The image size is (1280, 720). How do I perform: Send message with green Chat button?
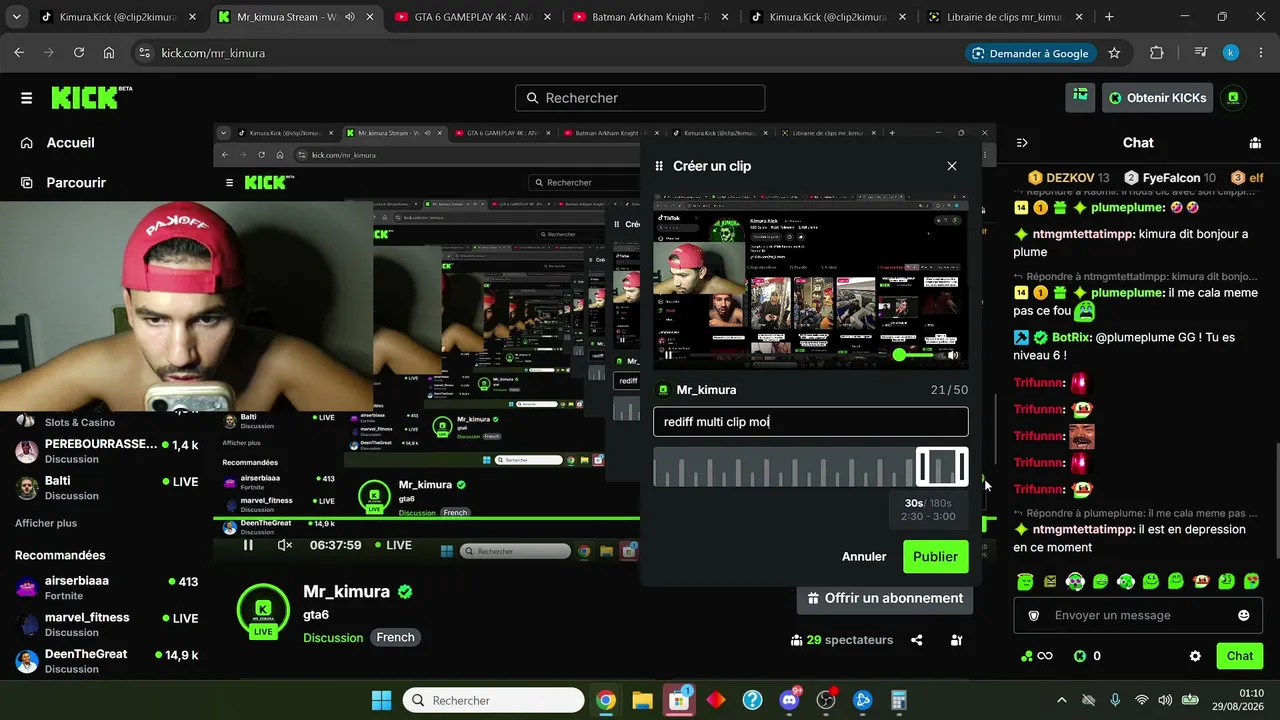(x=1240, y=656)
